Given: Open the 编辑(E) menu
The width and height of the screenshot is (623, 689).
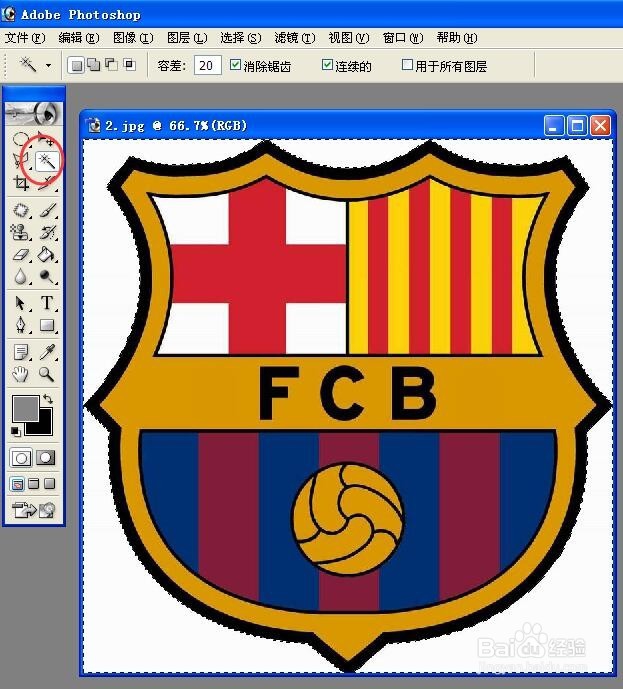Looking at the screenshot, I should pyautogui.click(x=79, y=38).
